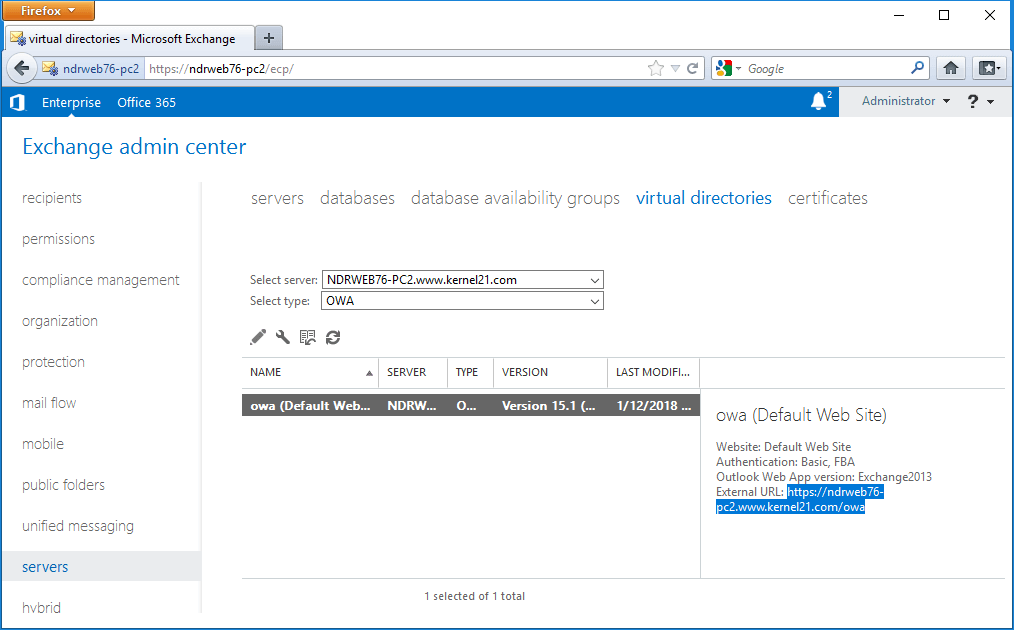Click the TYPE column header
Viewport: 1014px width, 630px height.
tap(470, 372)
